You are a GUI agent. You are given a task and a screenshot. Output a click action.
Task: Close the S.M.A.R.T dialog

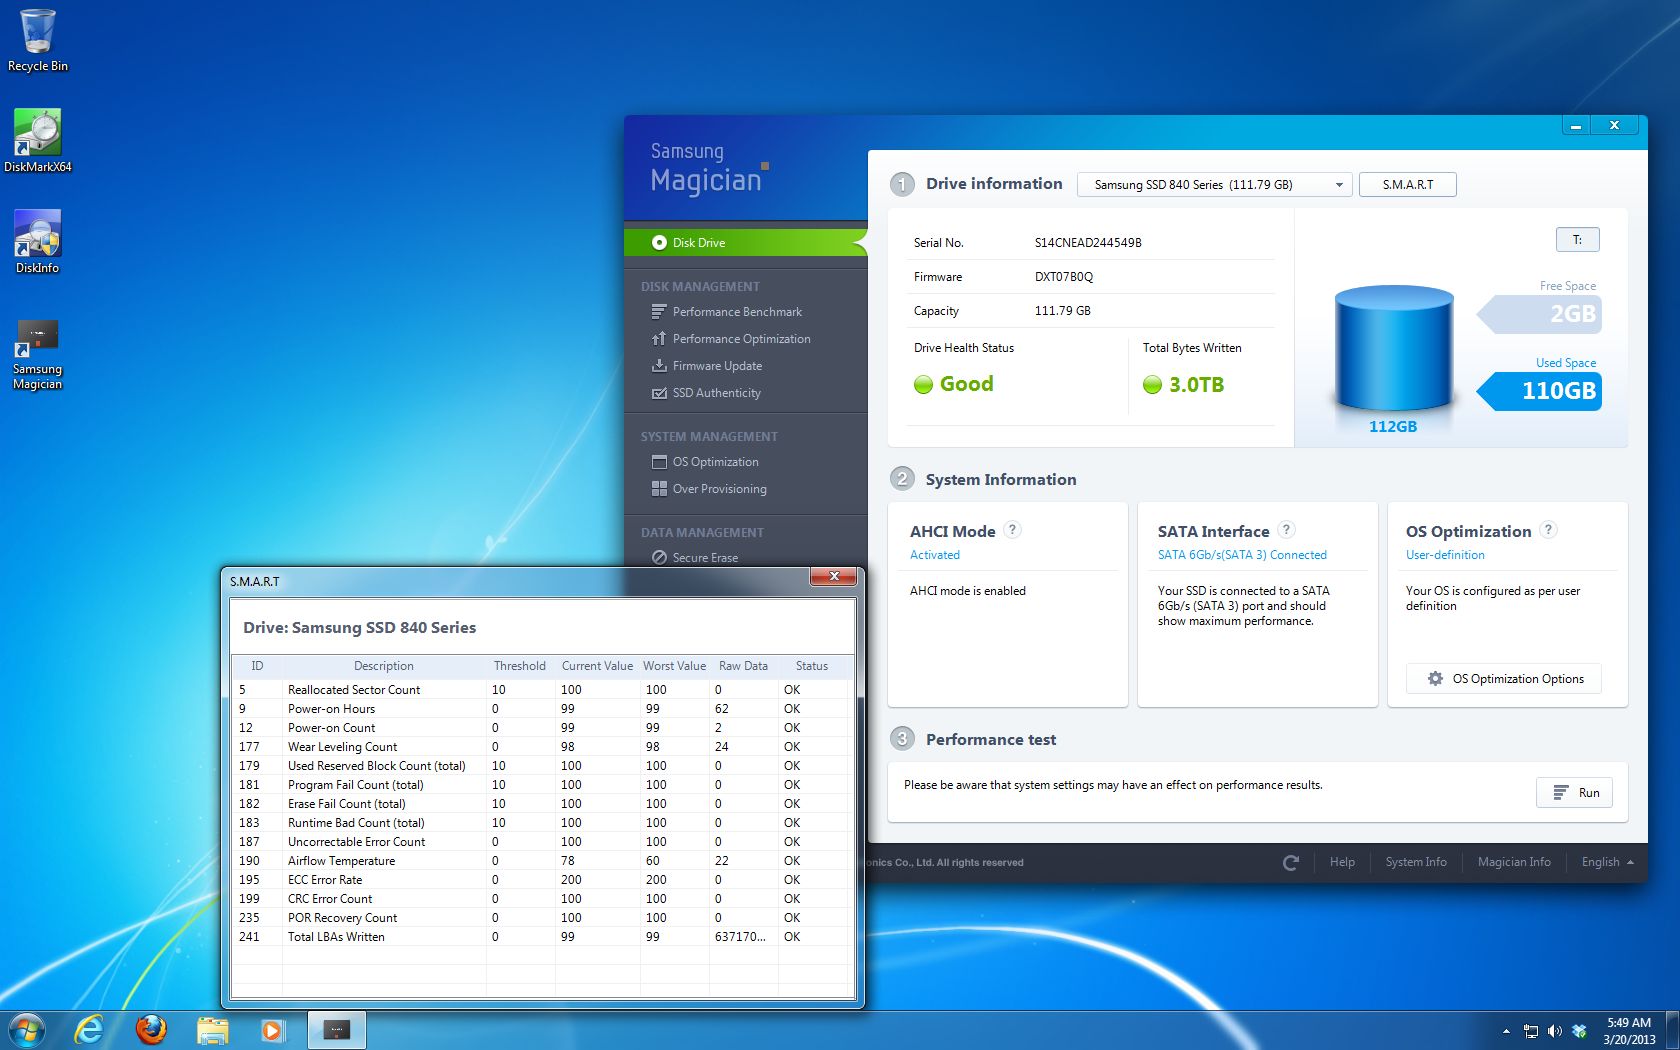point(833,576)
